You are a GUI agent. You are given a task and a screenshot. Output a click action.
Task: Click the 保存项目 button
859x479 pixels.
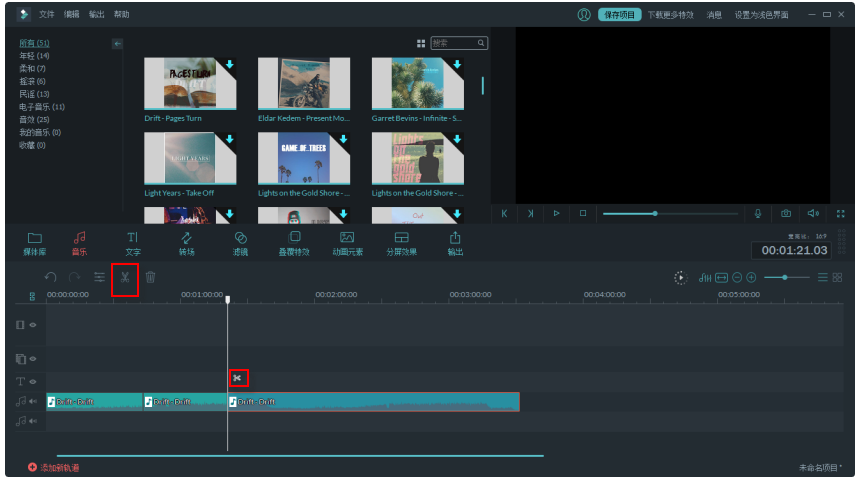[x=619, y=15]
